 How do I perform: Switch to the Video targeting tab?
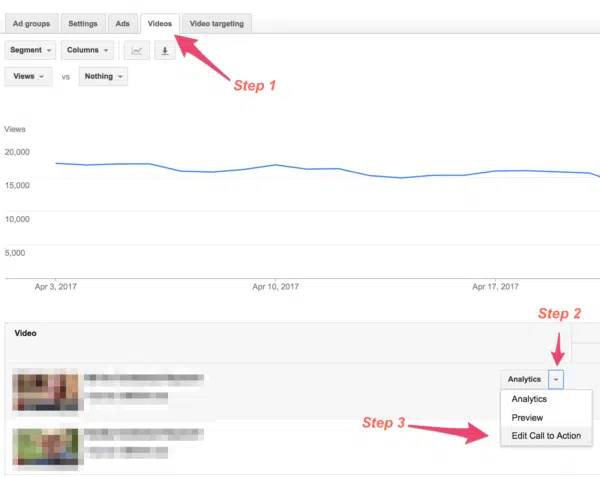216,22
